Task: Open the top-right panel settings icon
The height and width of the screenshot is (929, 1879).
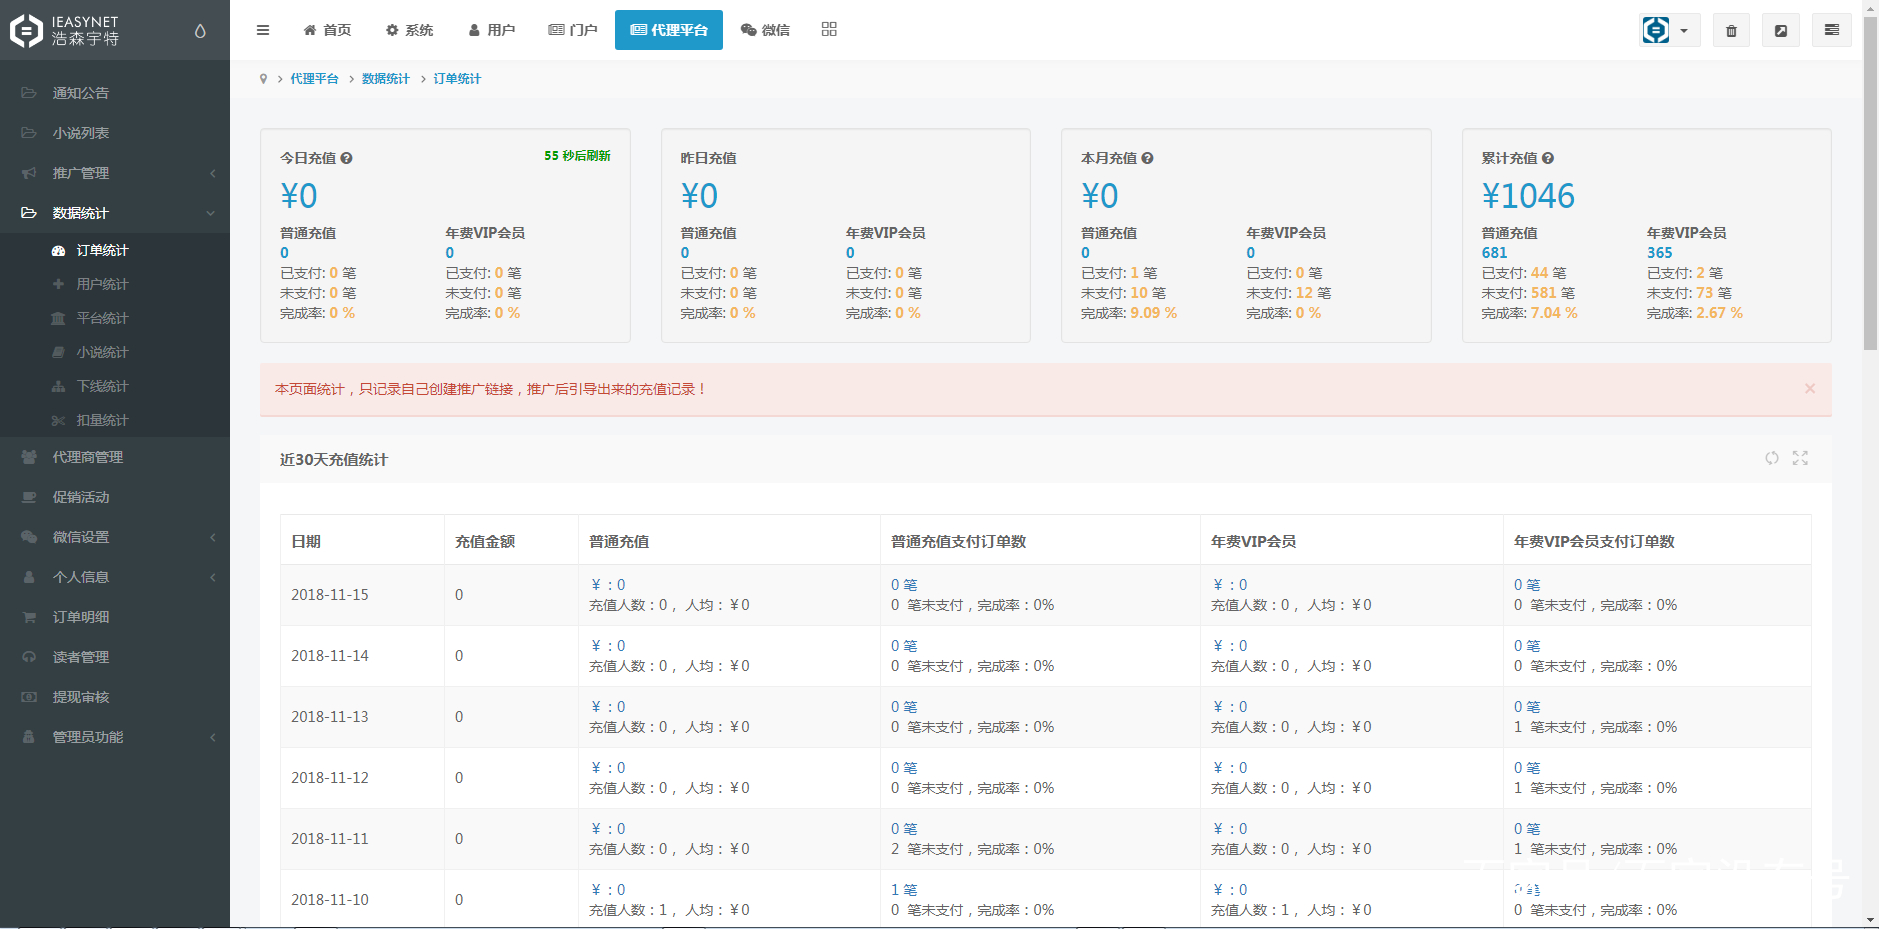Action: 1831,30
